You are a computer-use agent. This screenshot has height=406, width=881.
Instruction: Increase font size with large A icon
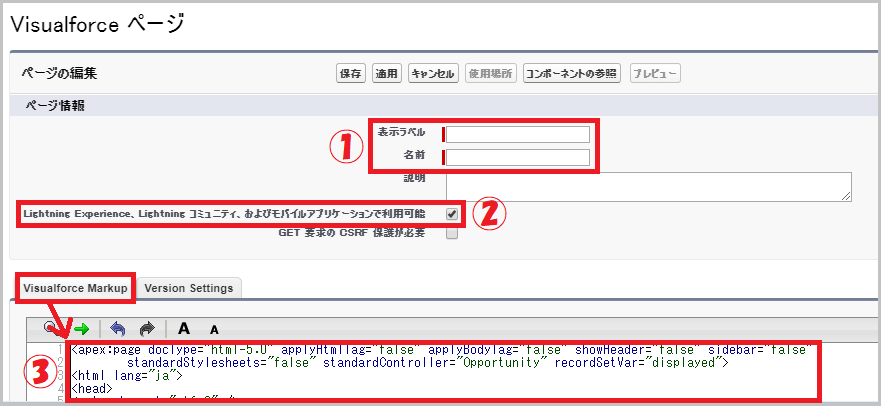[x=184, y=327]
